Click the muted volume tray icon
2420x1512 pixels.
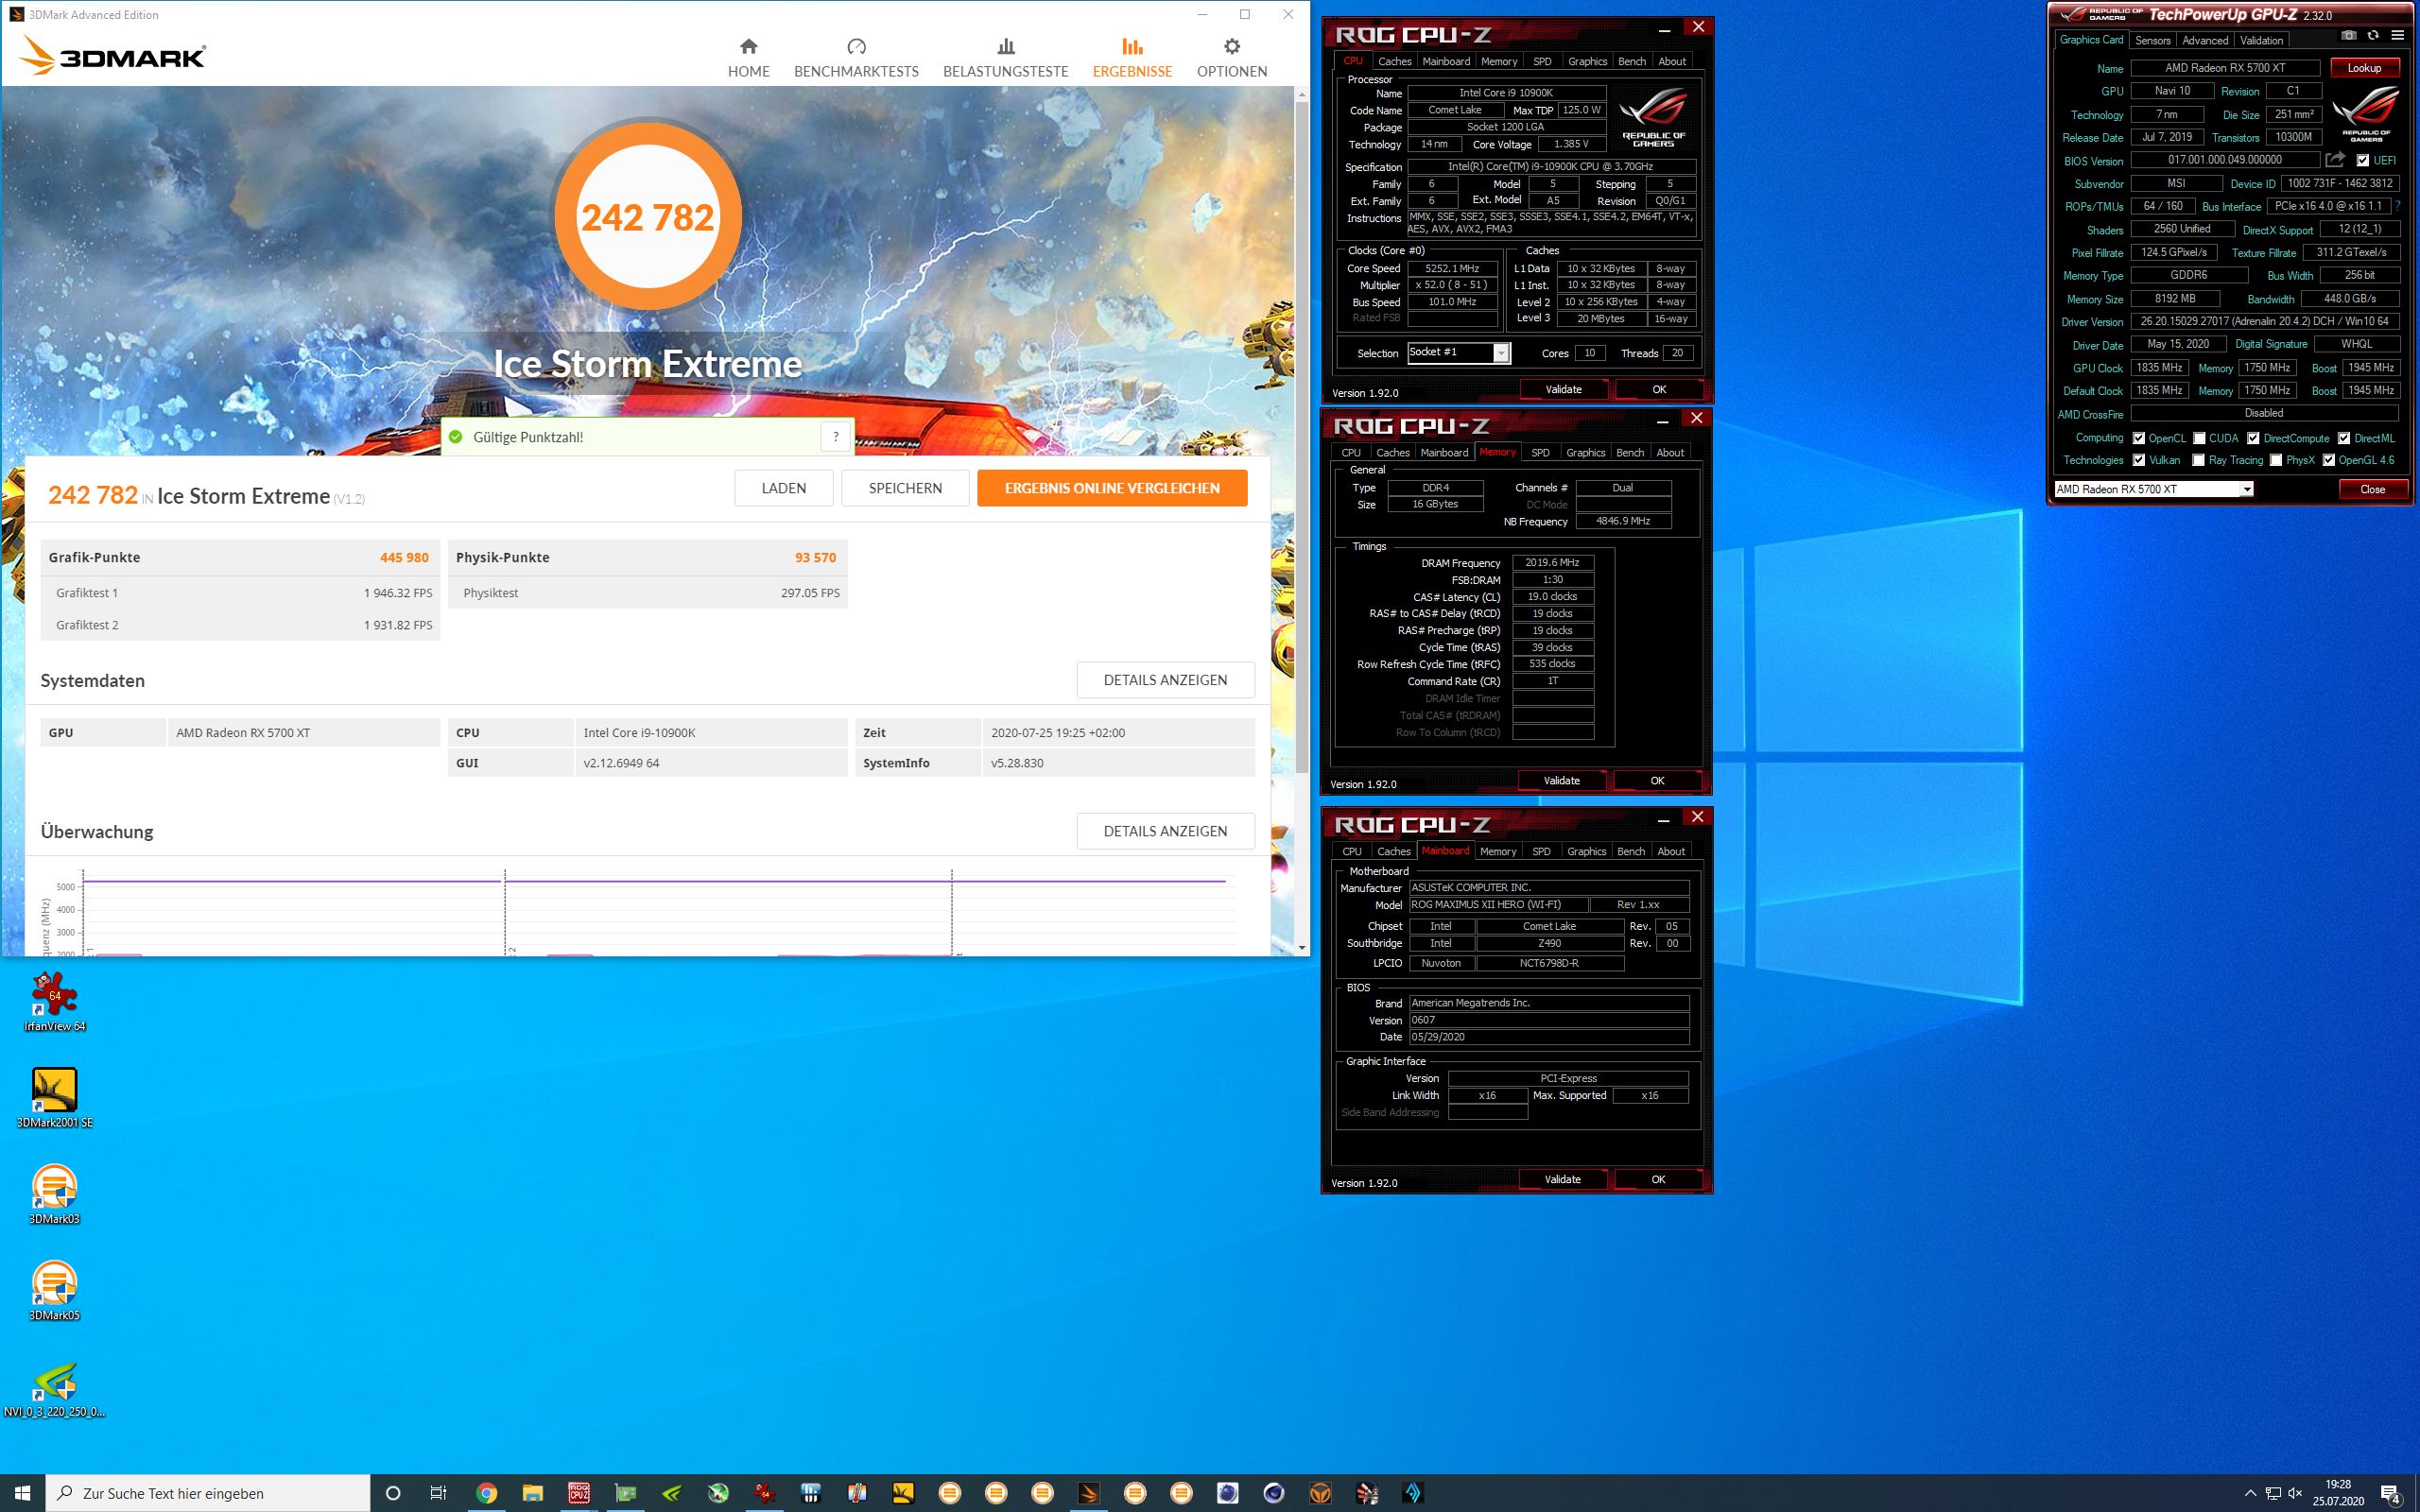(x=2296, y=1494)
